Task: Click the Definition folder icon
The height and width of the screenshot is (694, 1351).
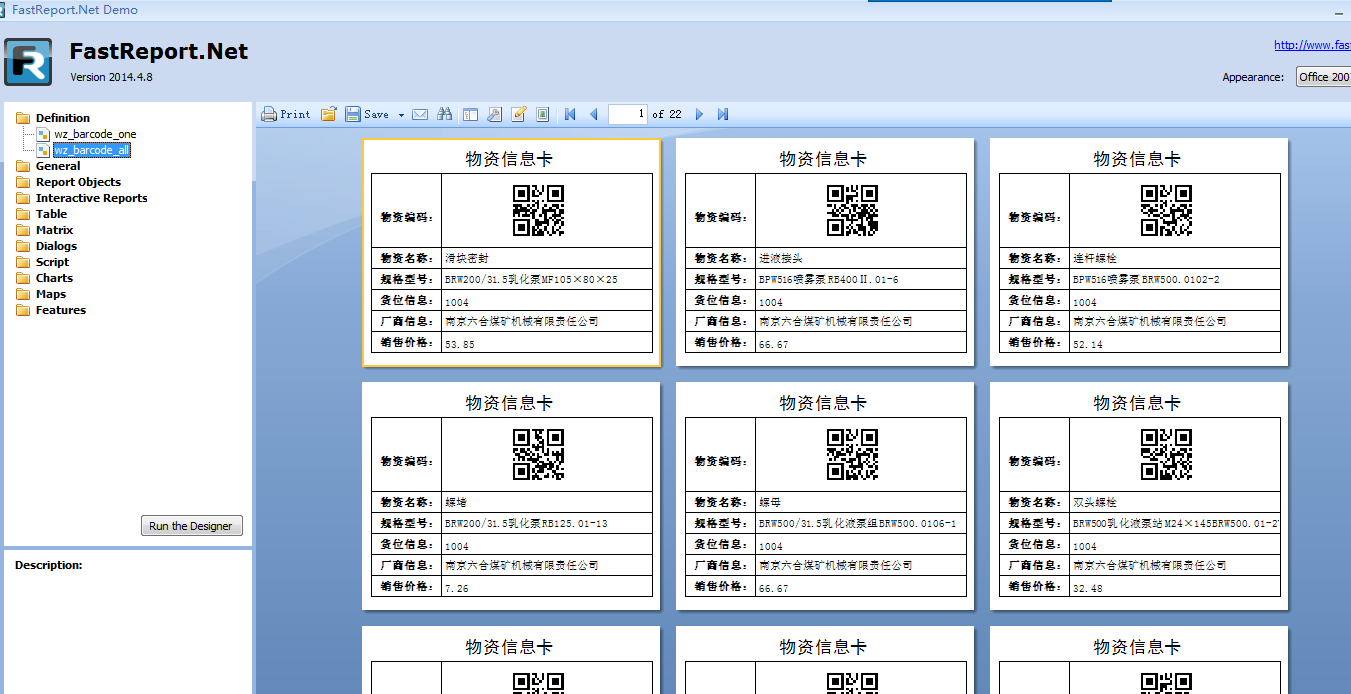Action: pyautogui.click(x=23, y=118)
